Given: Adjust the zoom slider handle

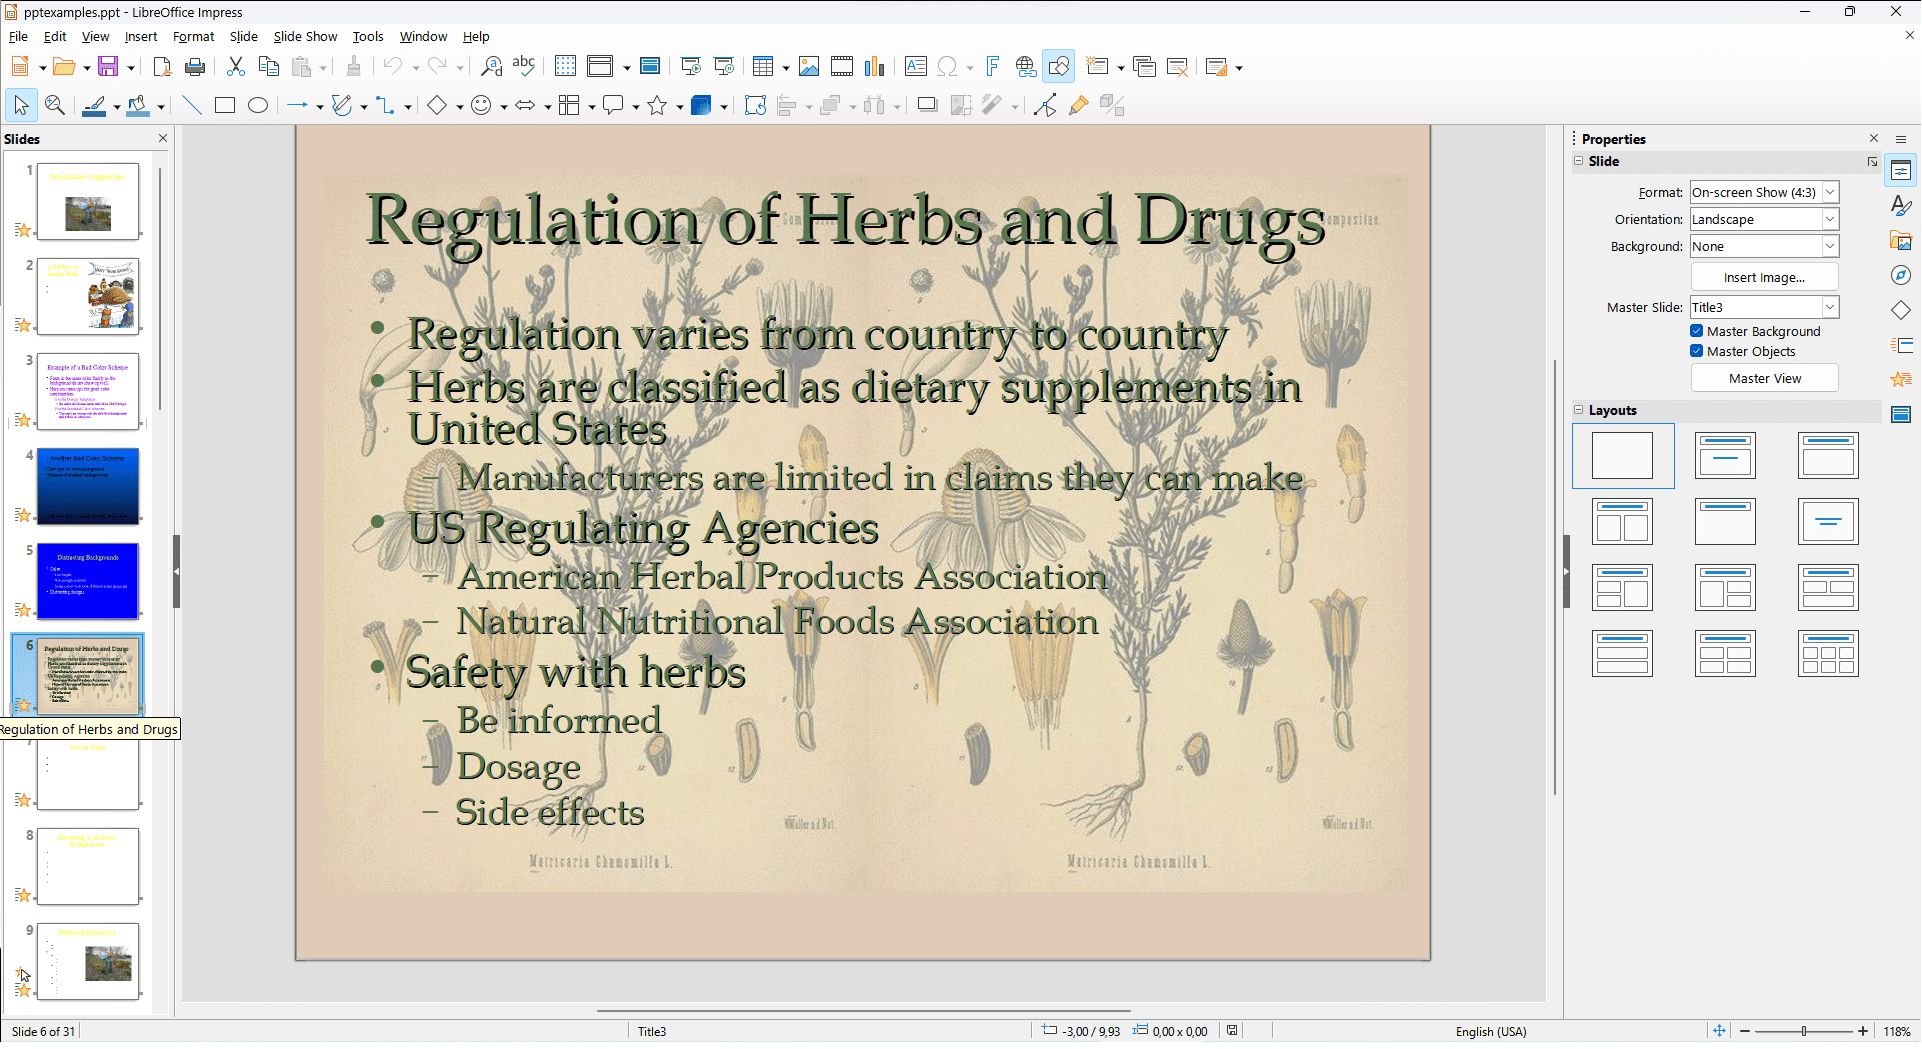Looking at the screenshot, I should coord(1804,1031).
